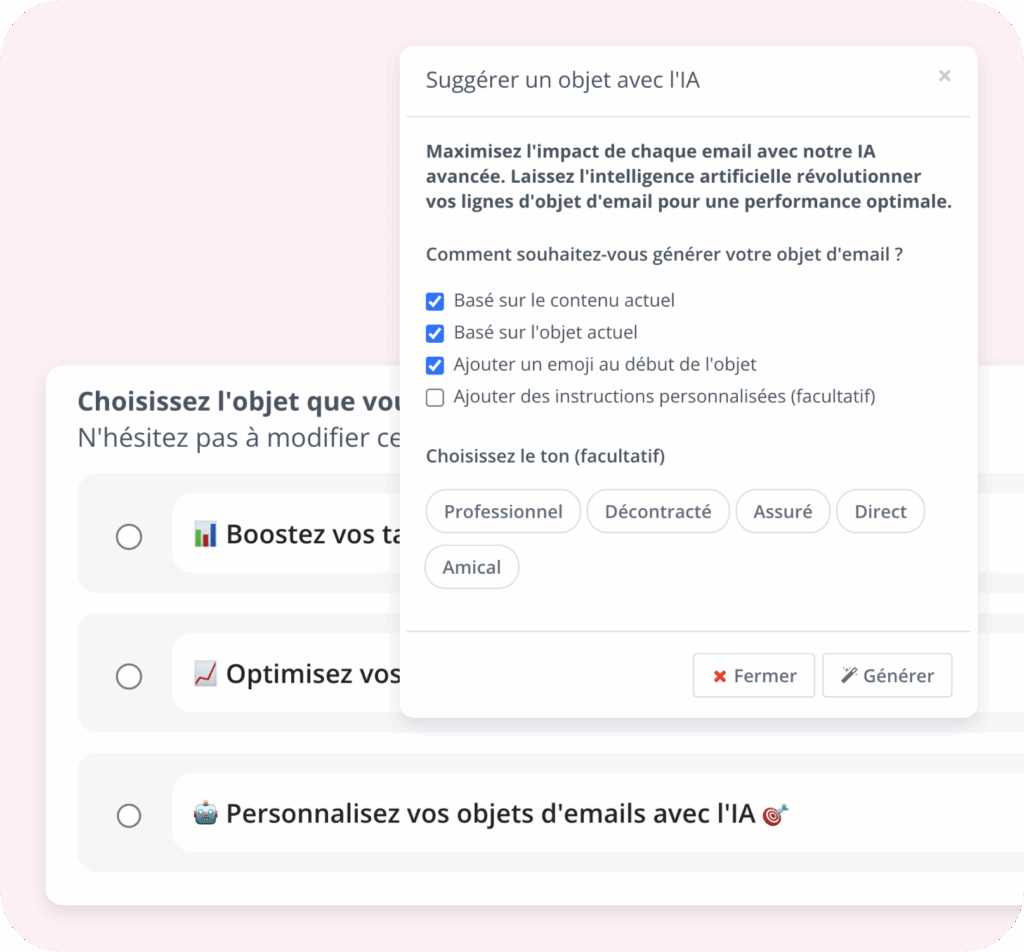Enable custom instructions checkbox

[435, 397]
